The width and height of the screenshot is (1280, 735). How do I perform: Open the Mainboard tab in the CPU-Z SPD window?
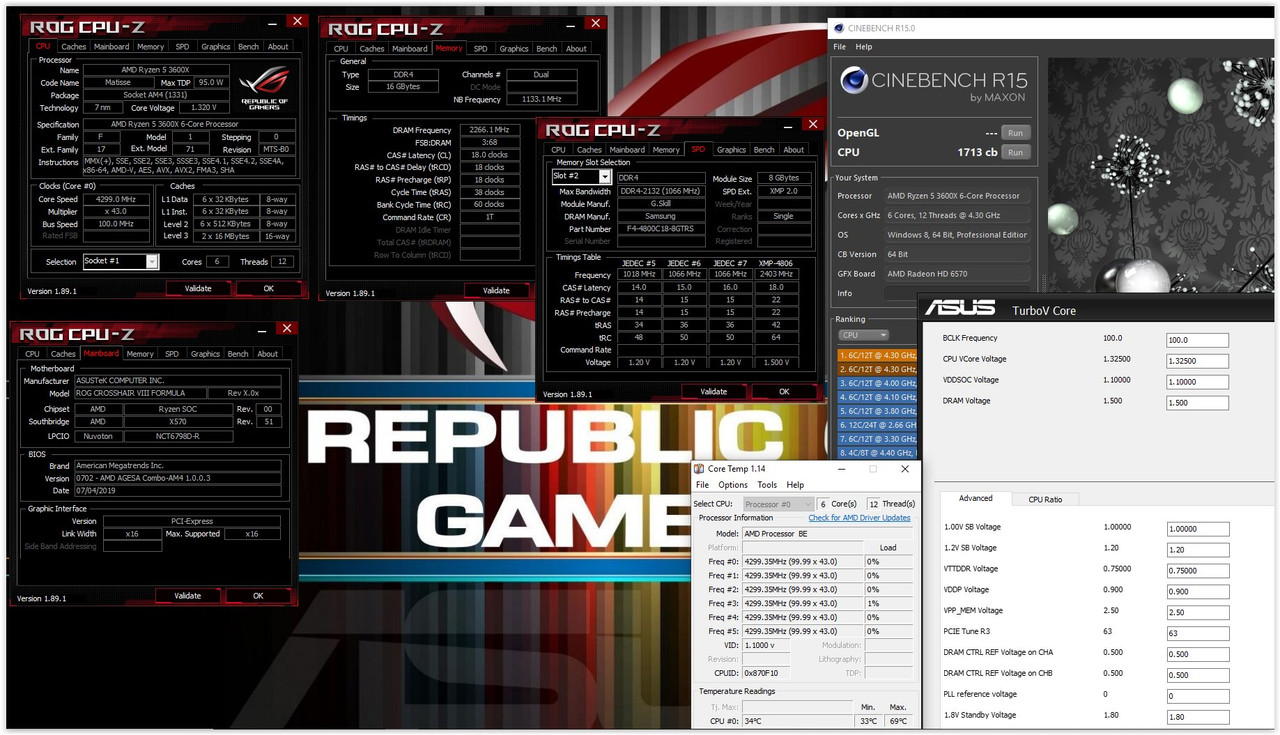(628, 150)
